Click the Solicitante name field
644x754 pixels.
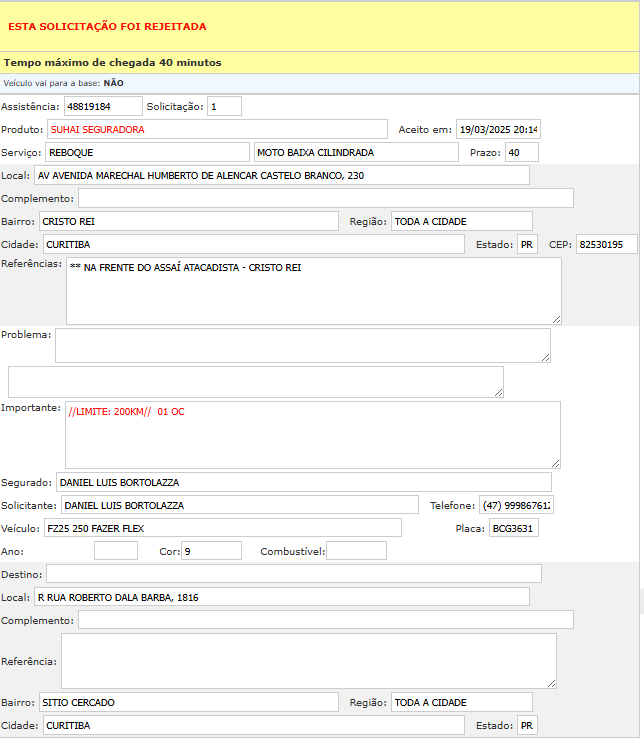point(240,505)
